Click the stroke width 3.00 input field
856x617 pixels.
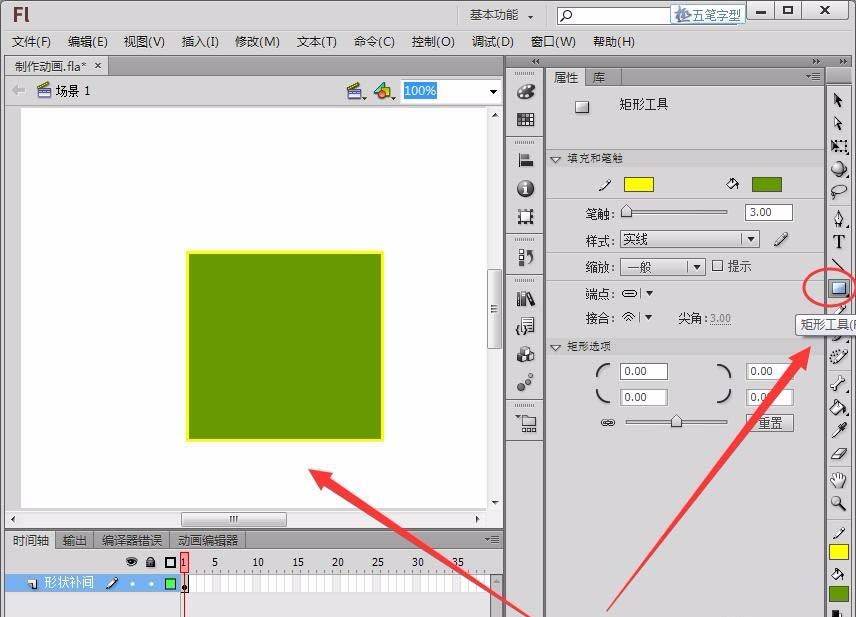tap(768, 212)
